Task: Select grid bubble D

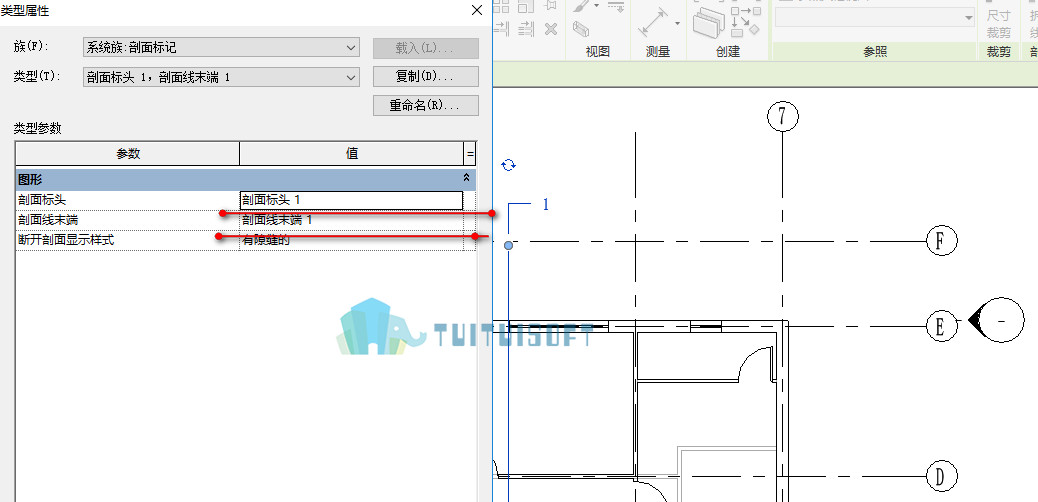Action: click(941, 476)
